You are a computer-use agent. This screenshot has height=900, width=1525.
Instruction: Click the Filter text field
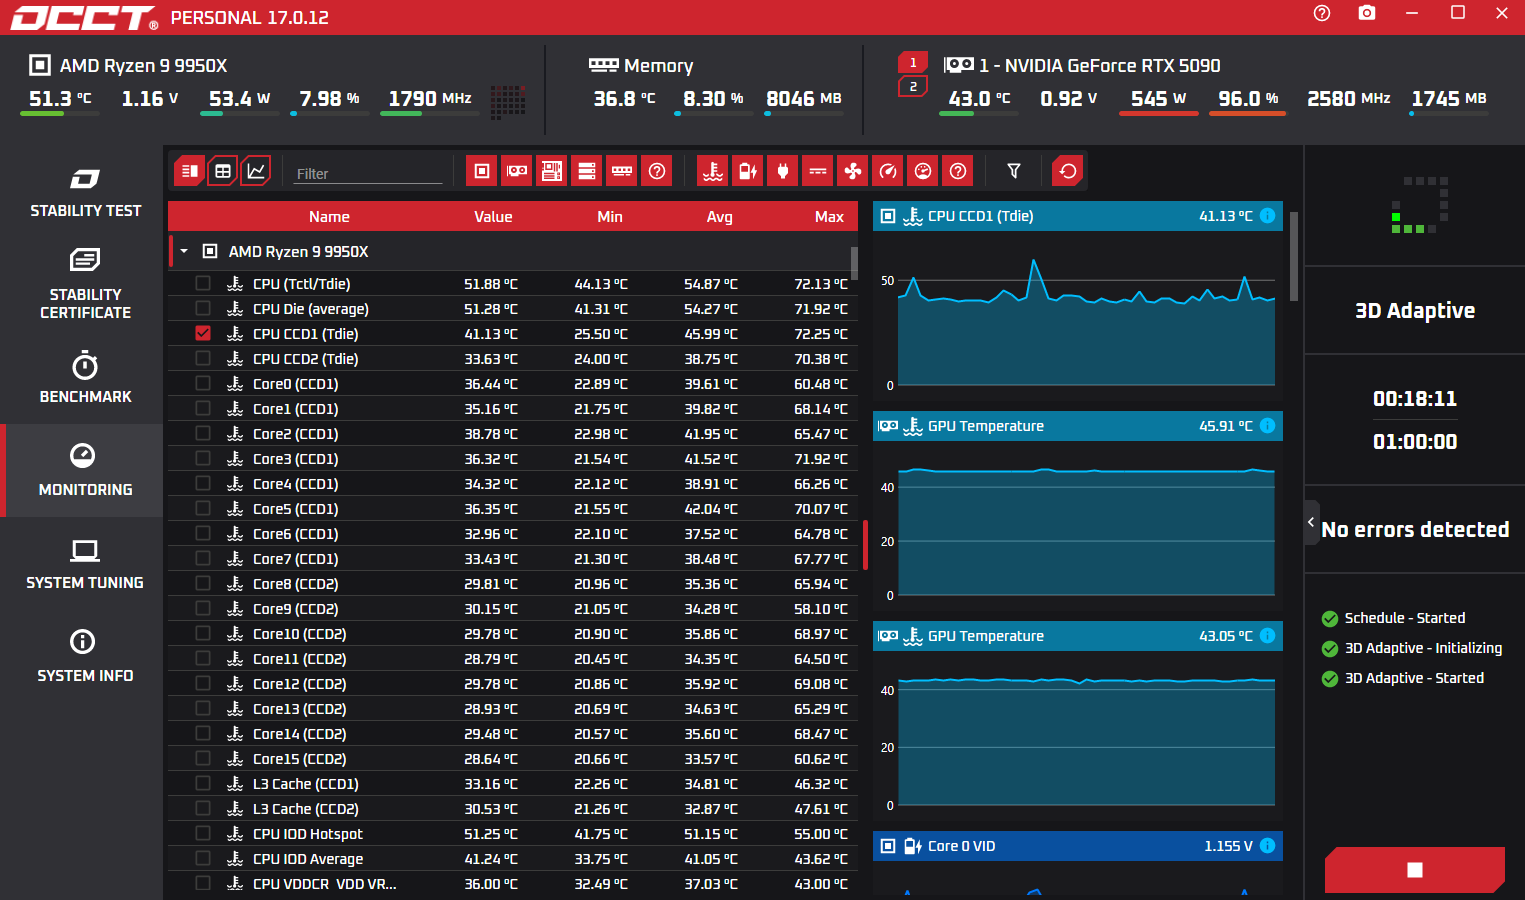pos(368,173)
